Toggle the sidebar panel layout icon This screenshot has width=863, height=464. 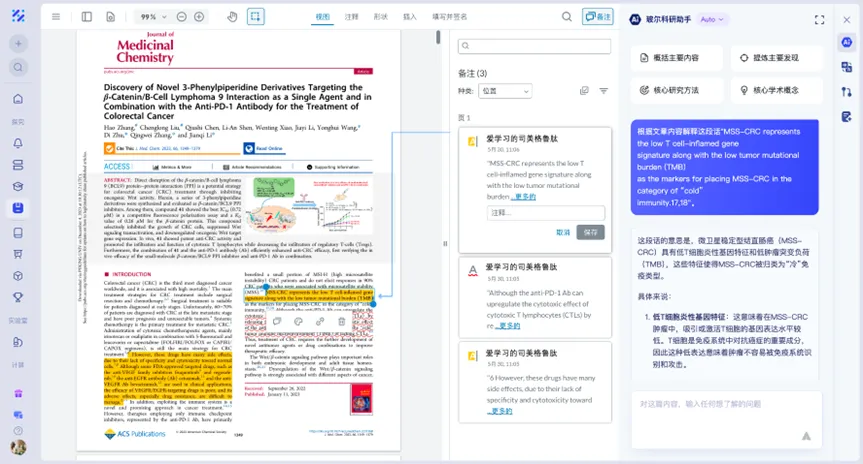[x=86, y=17]
